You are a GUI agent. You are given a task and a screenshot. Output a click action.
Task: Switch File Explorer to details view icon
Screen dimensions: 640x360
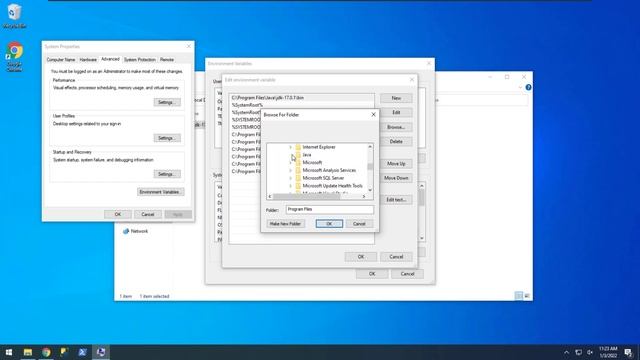coord(518,296)
